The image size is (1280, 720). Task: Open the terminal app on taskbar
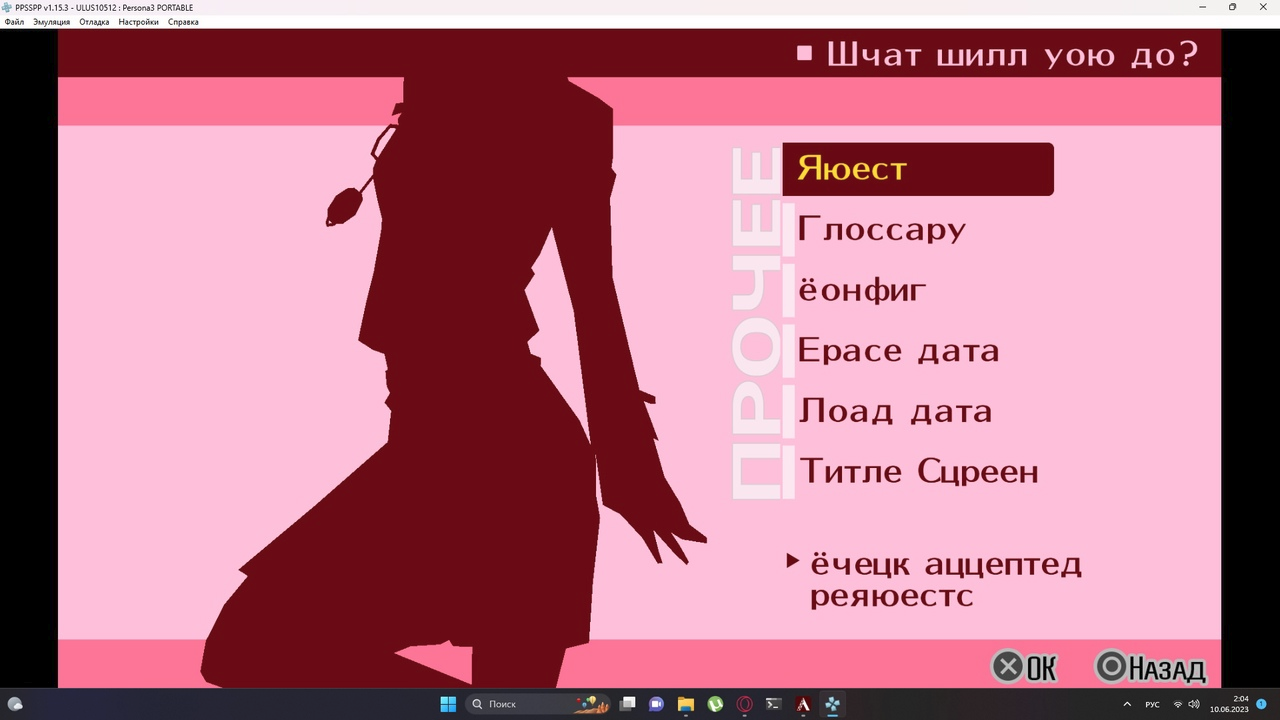coord(773,704)
